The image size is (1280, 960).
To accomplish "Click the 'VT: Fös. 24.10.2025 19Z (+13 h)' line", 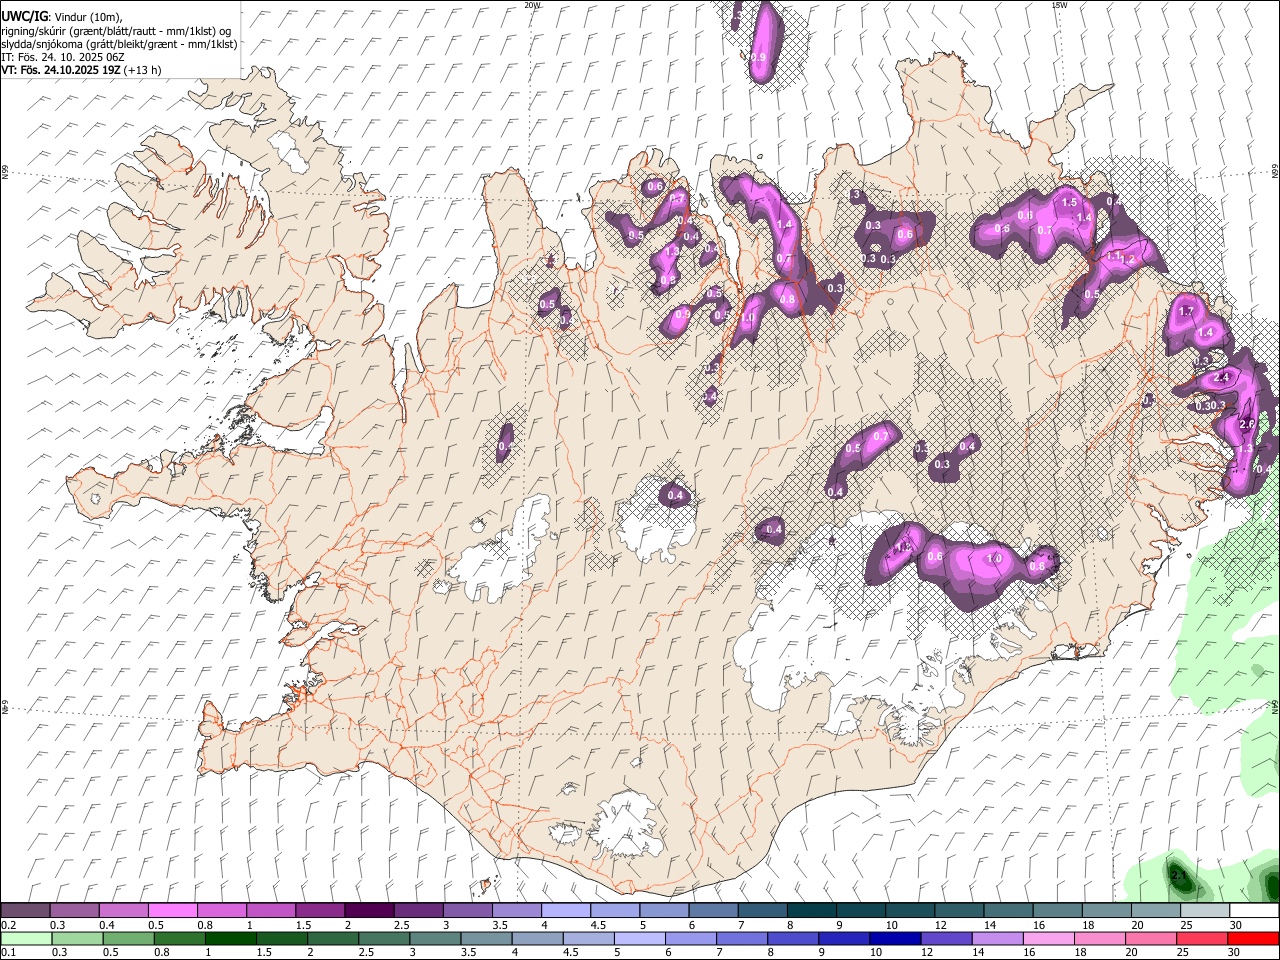I will pos(82,70).
